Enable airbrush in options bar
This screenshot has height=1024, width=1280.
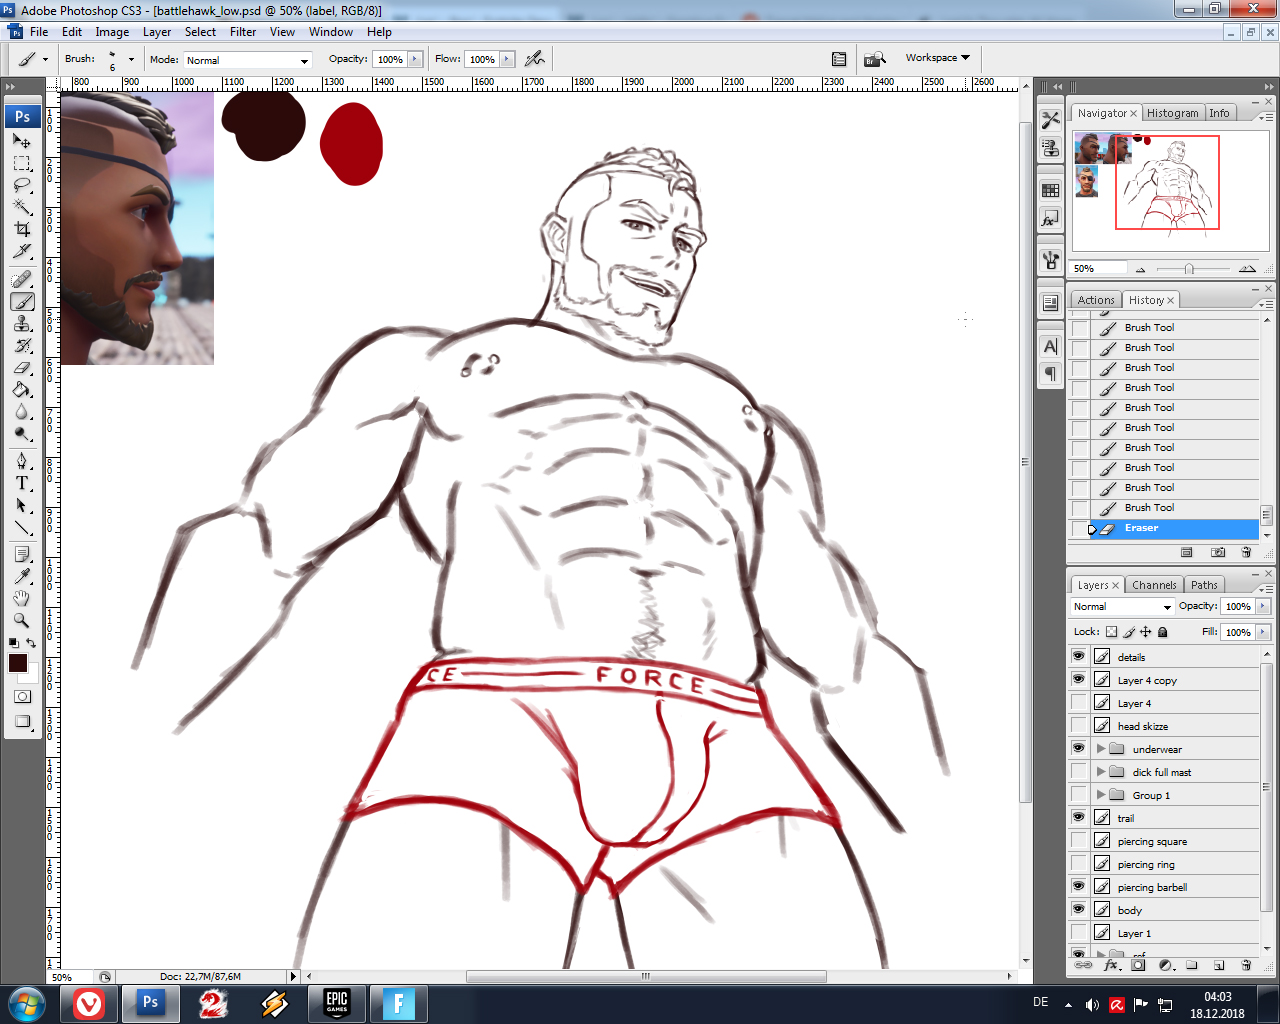point(535,59)
